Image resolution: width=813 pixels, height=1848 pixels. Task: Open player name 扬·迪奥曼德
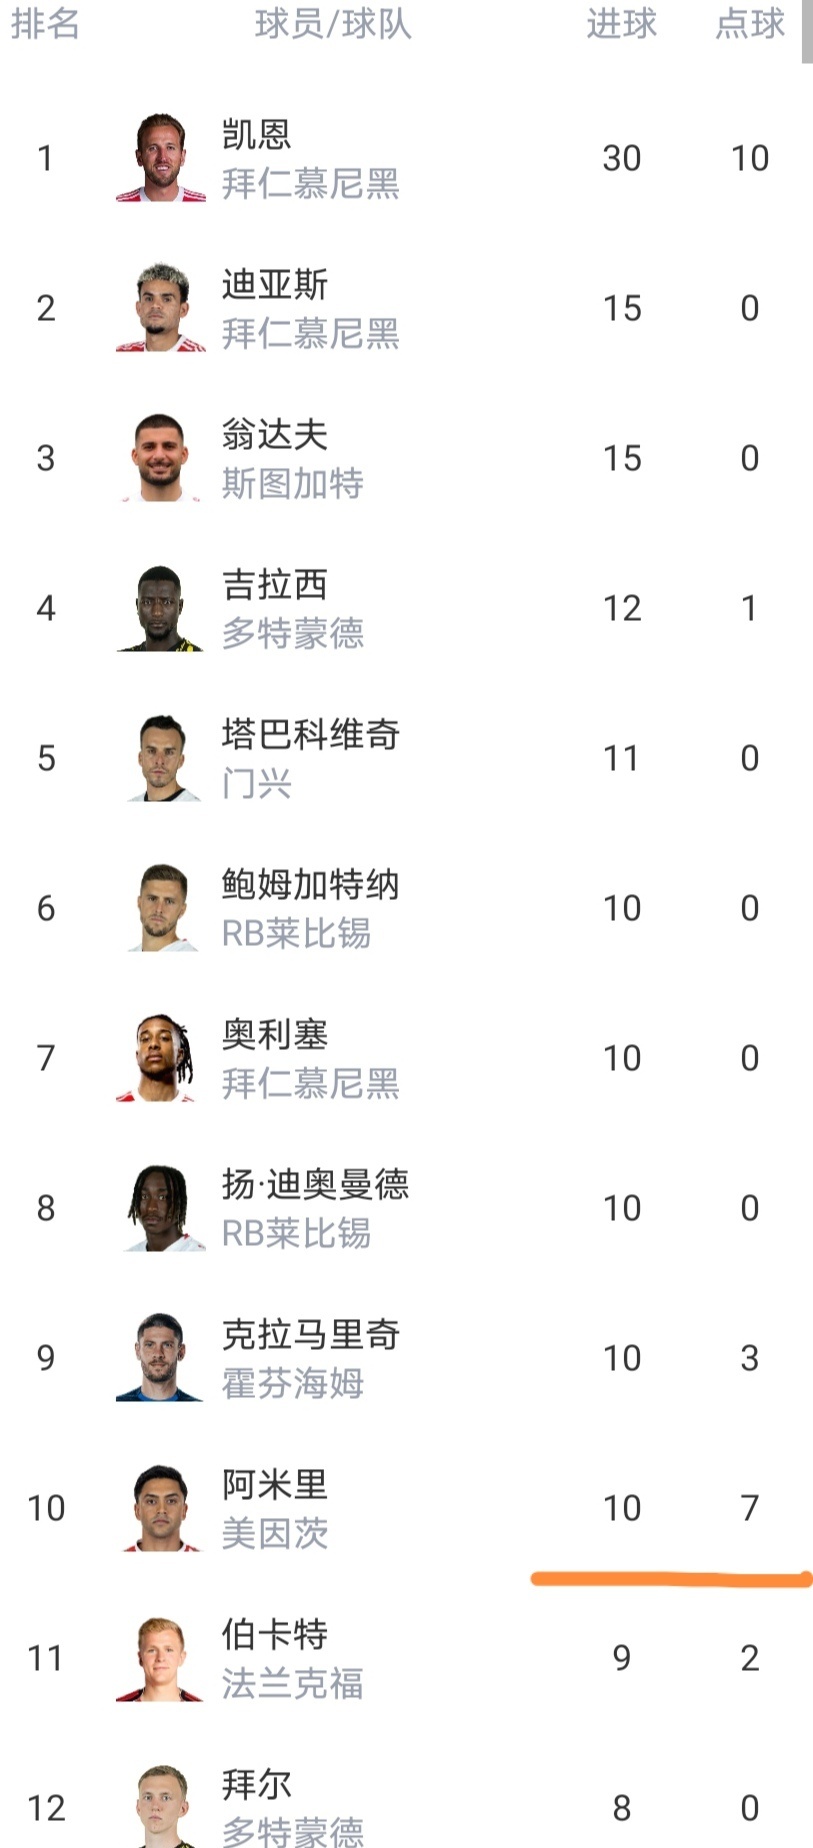315,1184
